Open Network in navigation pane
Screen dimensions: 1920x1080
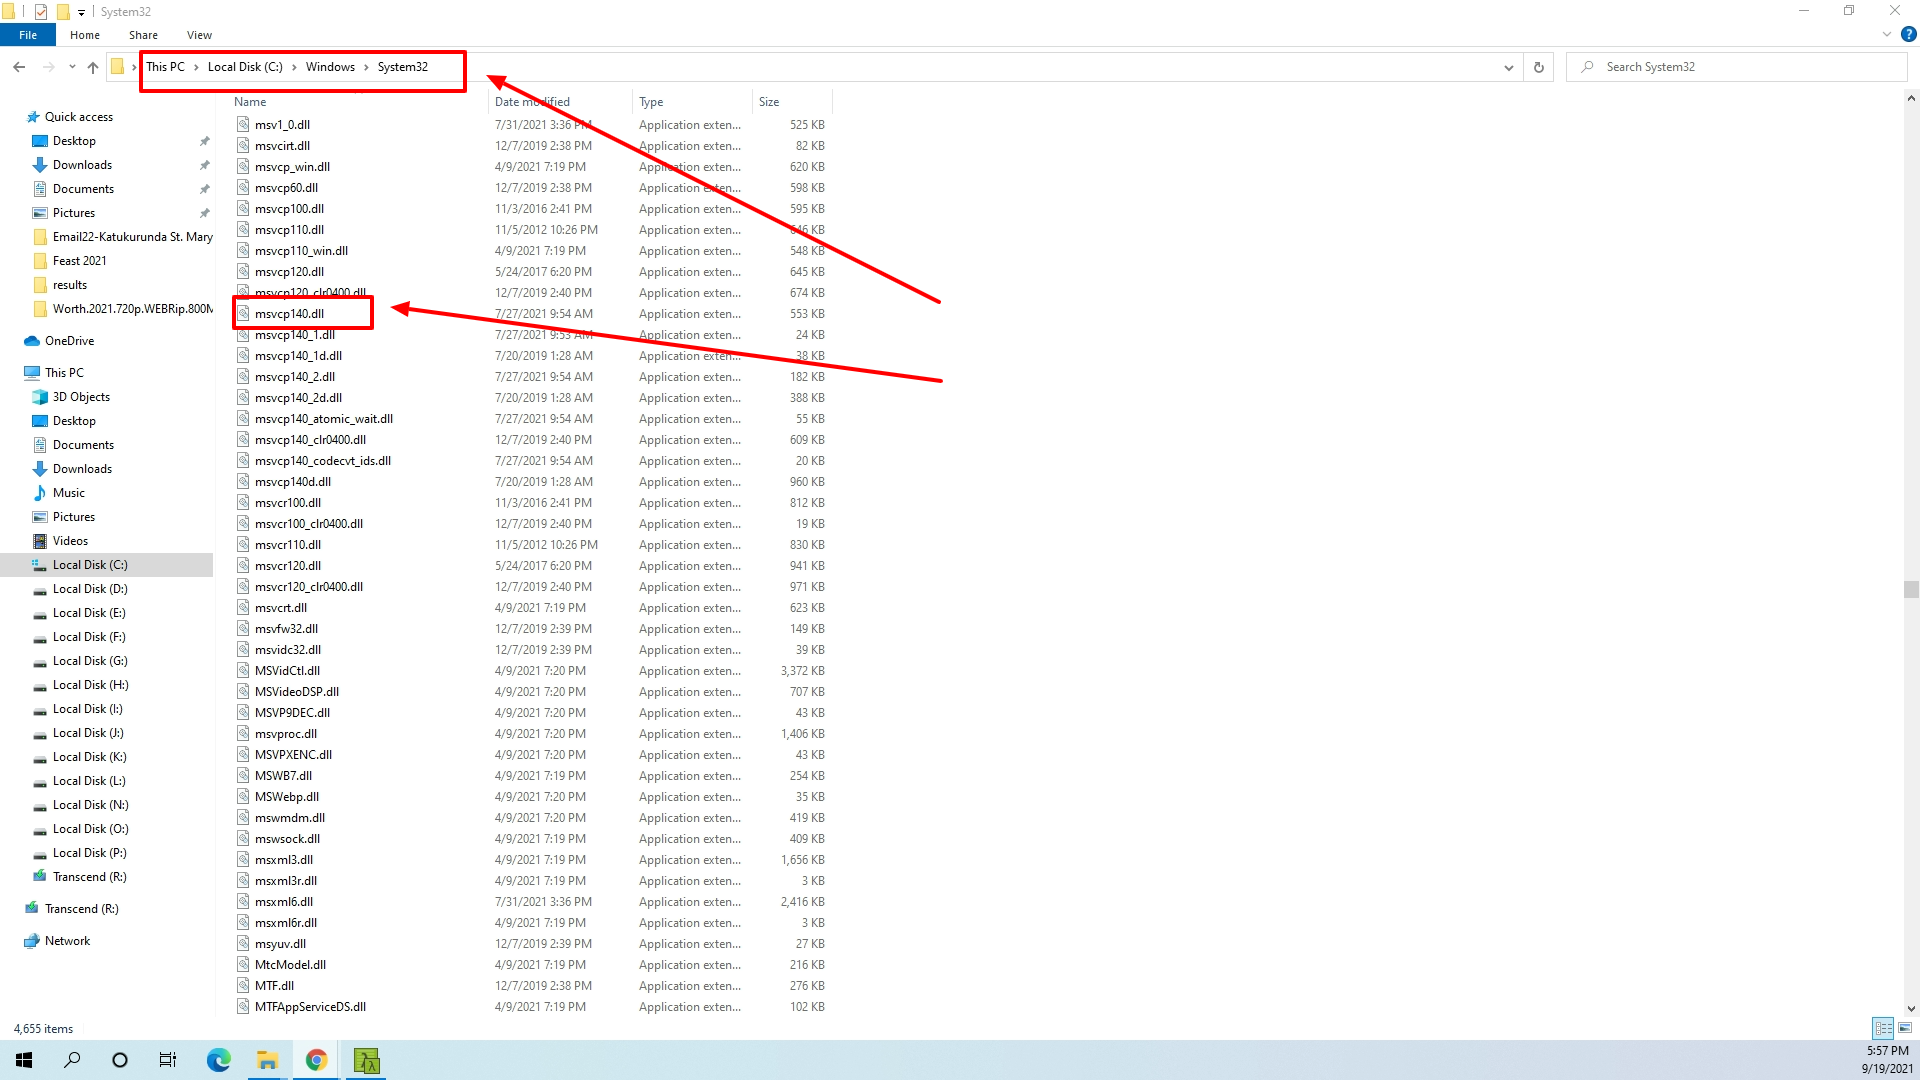pos(67,941)
